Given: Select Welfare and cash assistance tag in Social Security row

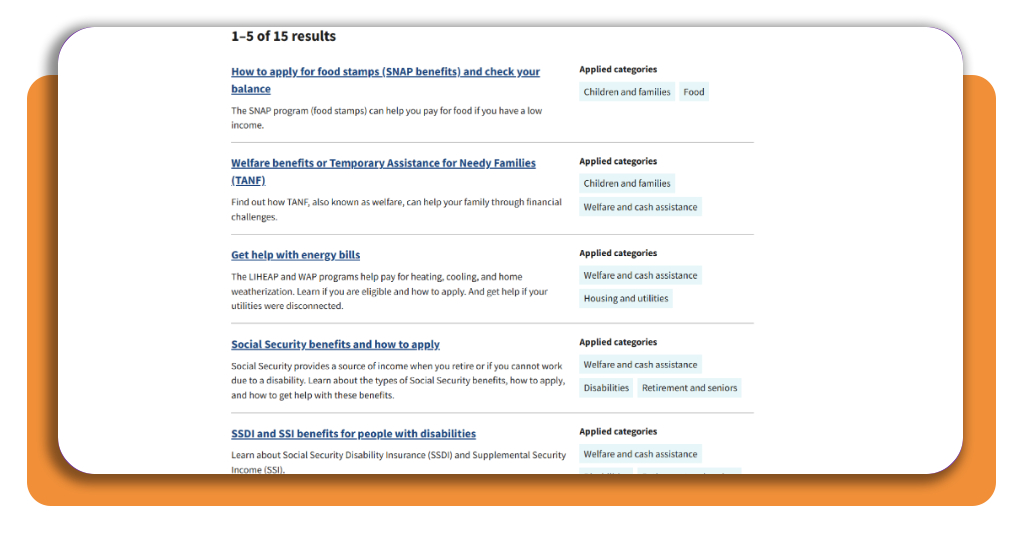Looking at the screenshot, I should pyautogui.click(x=640, y=365).
